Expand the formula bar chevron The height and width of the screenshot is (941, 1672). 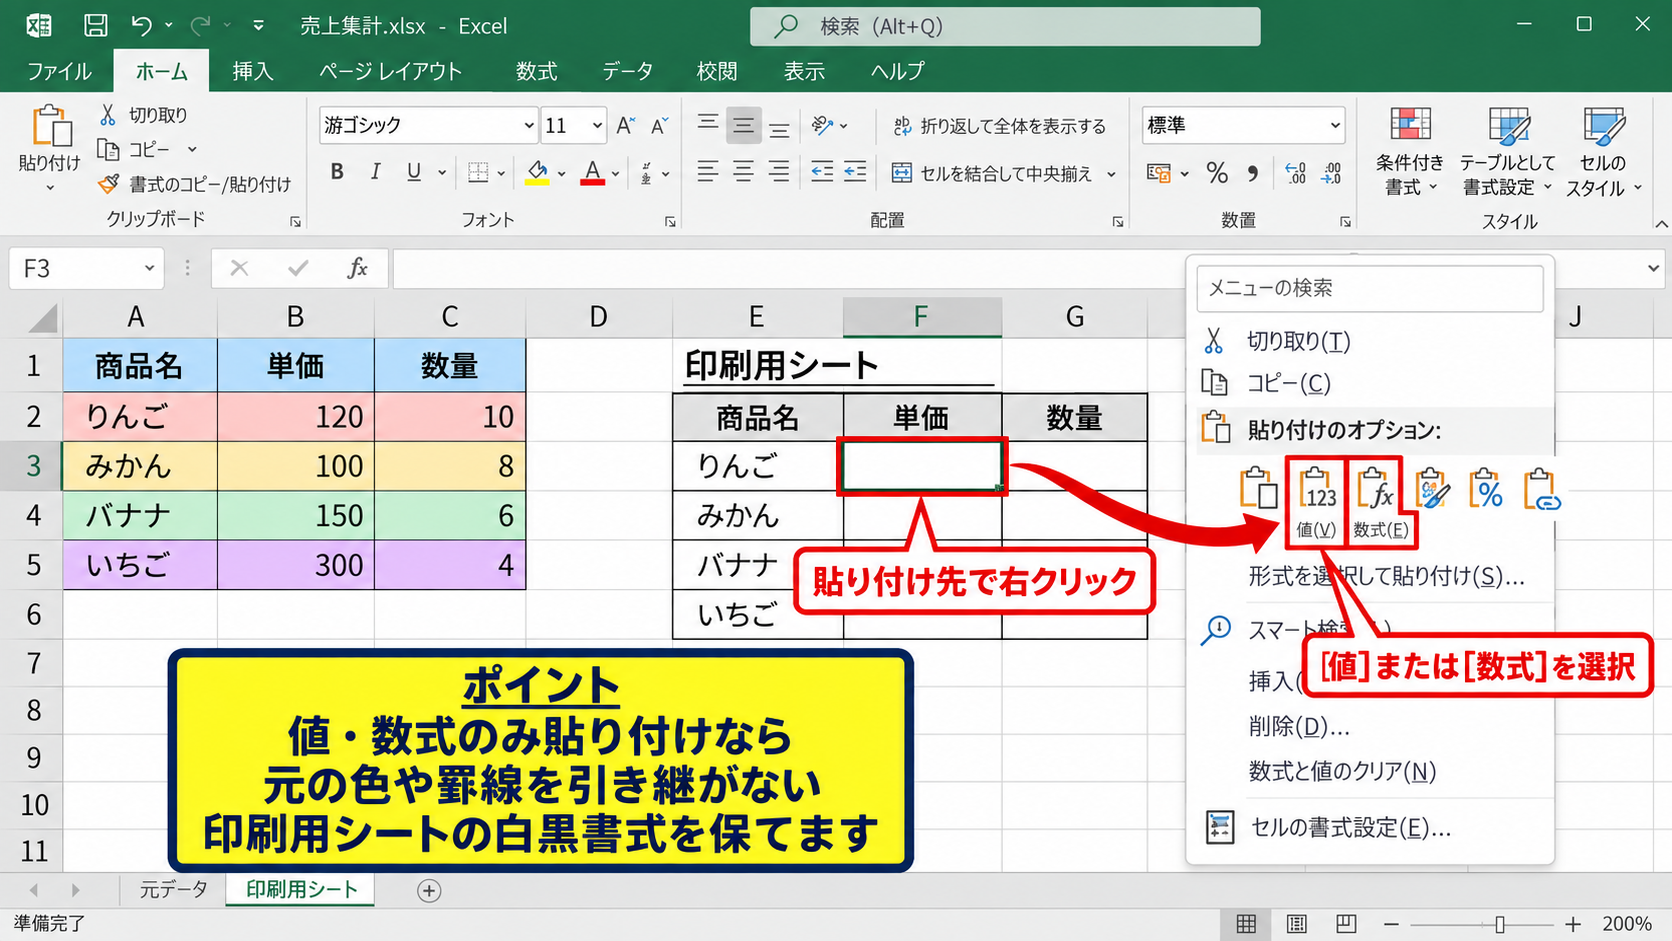(x=1653, y=268)
